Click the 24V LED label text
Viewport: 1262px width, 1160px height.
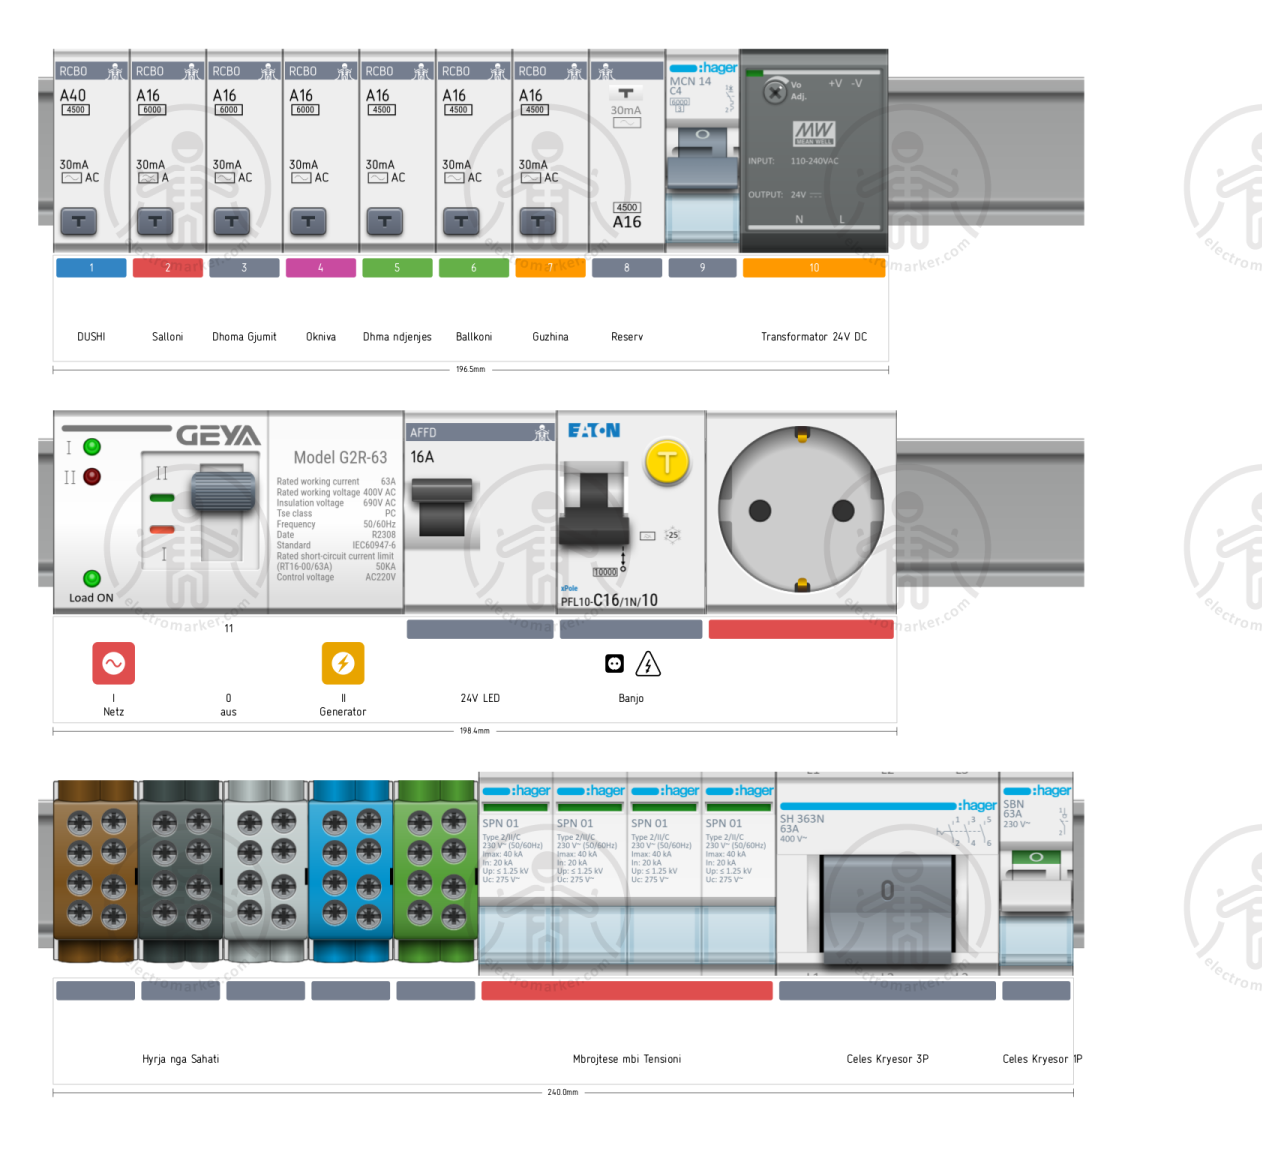(x=480, y=698)
